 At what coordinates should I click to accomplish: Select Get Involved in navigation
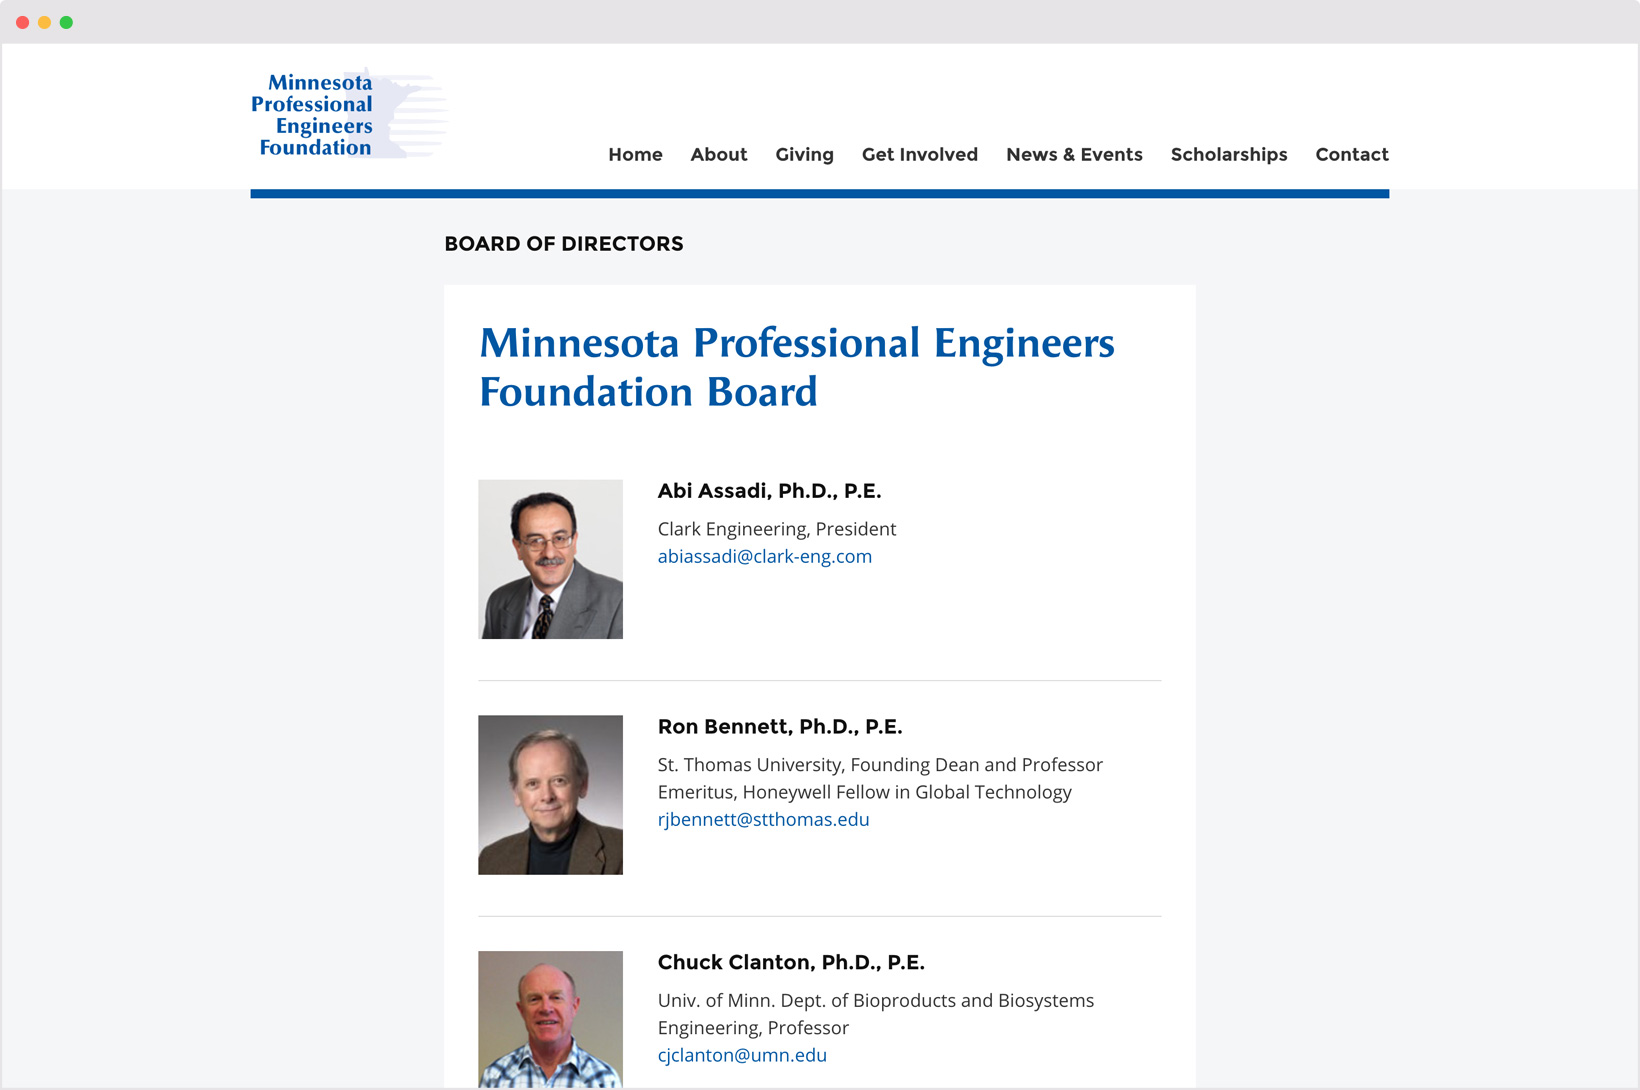tap(919, 155)
